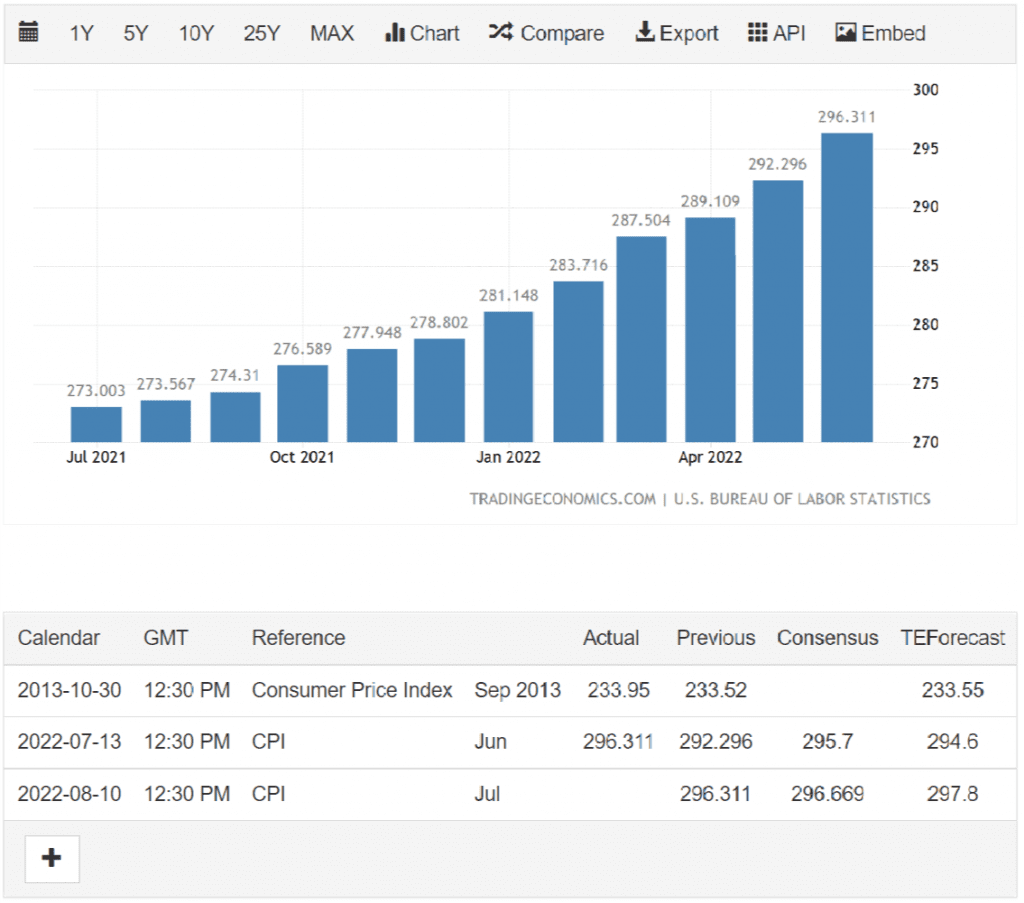The height and width of the screenshot is (903, 1024).
Task: Select the 281.148 bar in the chart
Action: (x=508, y=377)
